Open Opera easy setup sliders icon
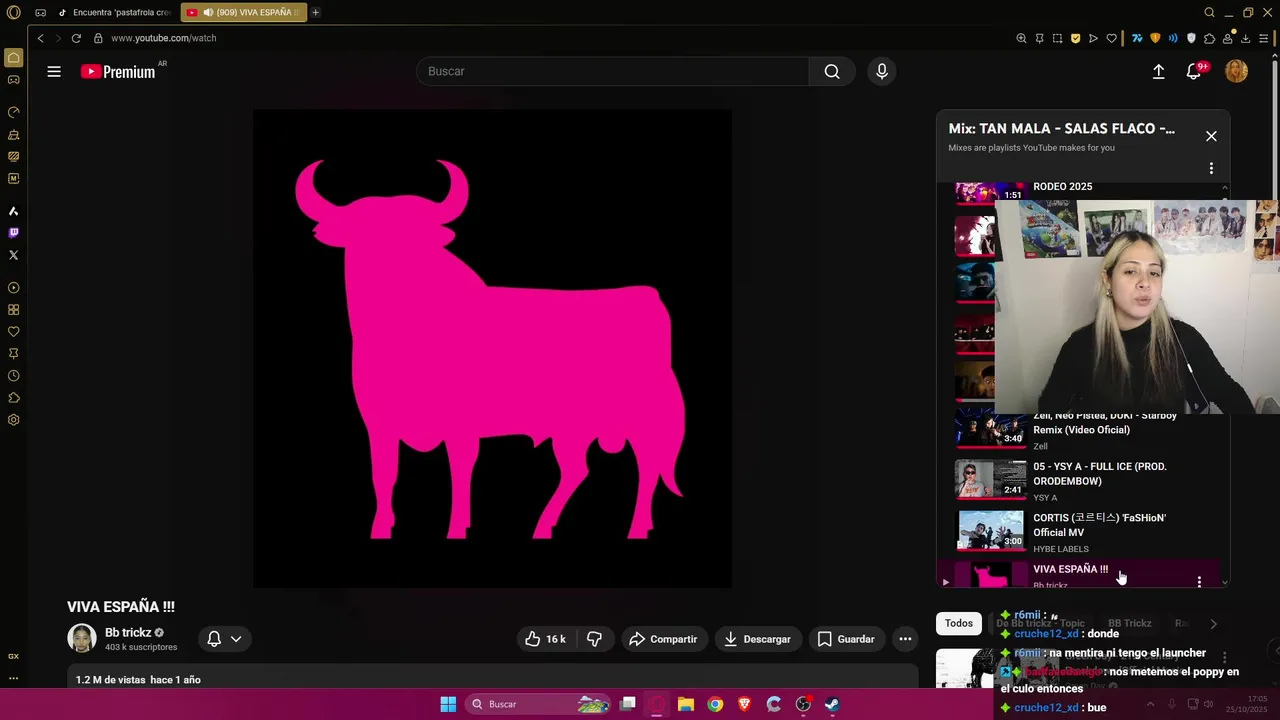This screenshot has height=720, width=1280. pyautogui.click(x=1264, y=38)
